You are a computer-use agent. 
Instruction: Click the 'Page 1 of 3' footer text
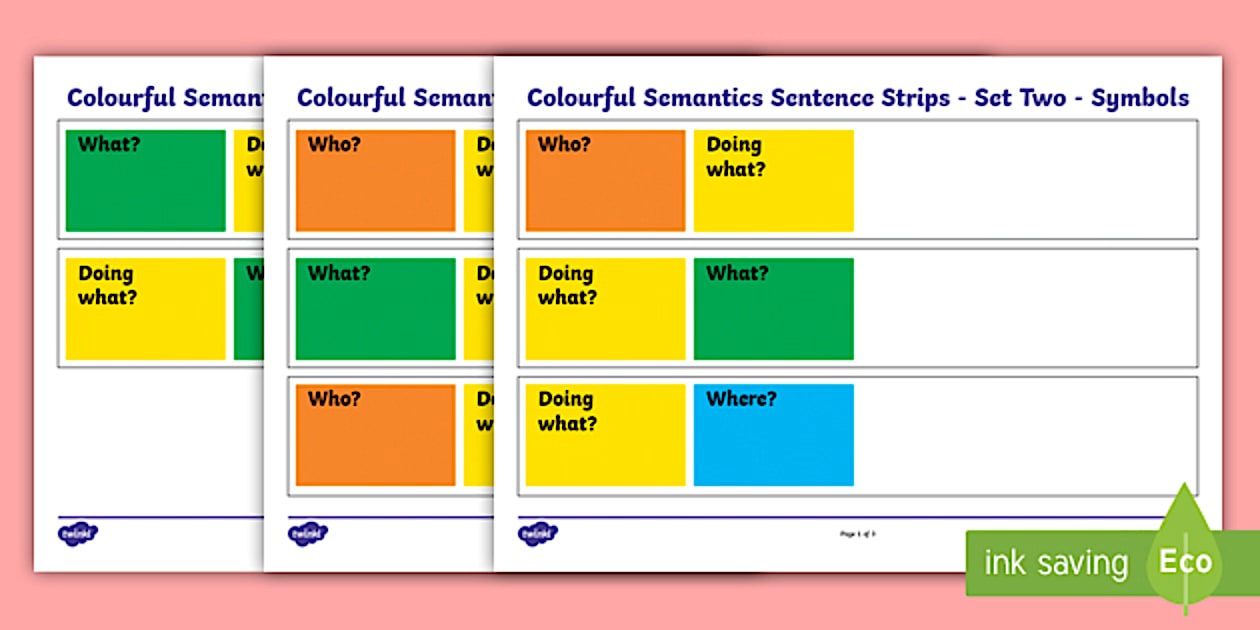click(x=857, y=534)
